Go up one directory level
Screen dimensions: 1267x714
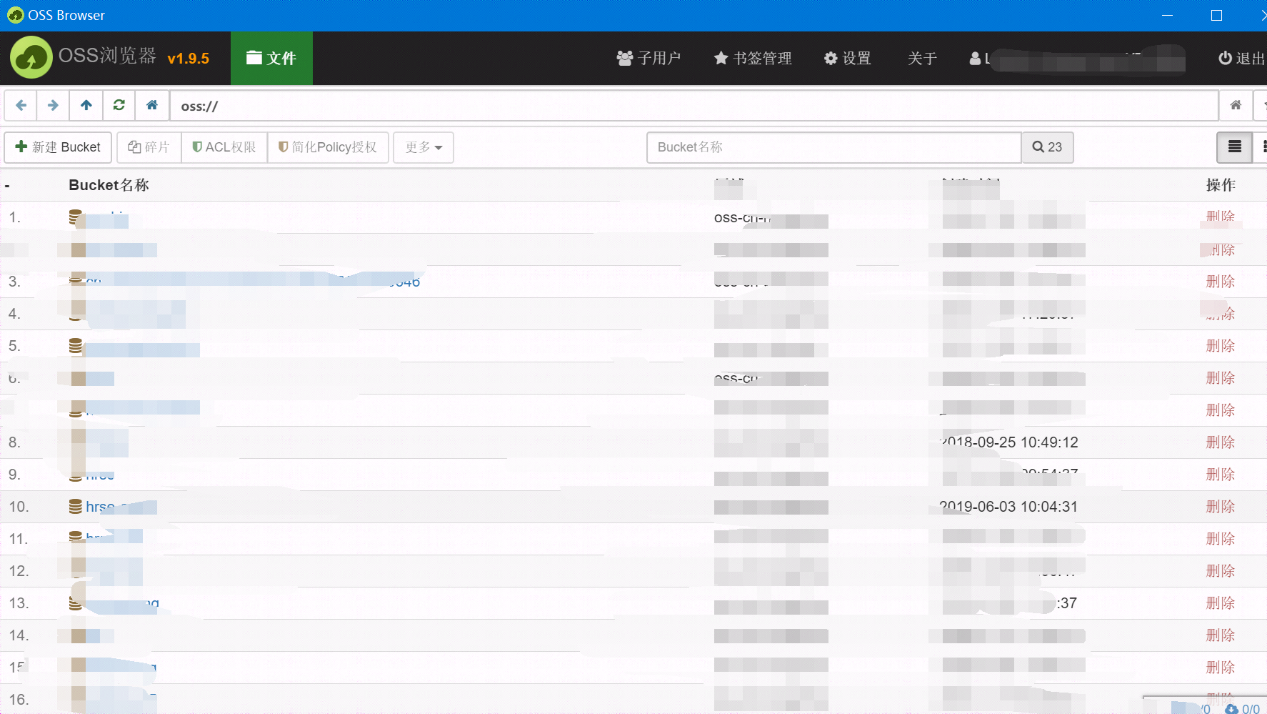click(x=85, y=105)
